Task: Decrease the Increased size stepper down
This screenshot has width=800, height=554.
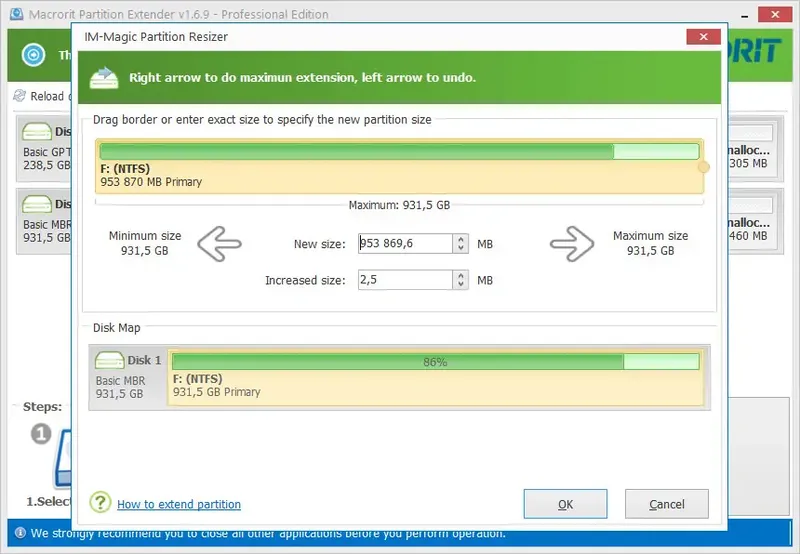Action: point(461,284)
